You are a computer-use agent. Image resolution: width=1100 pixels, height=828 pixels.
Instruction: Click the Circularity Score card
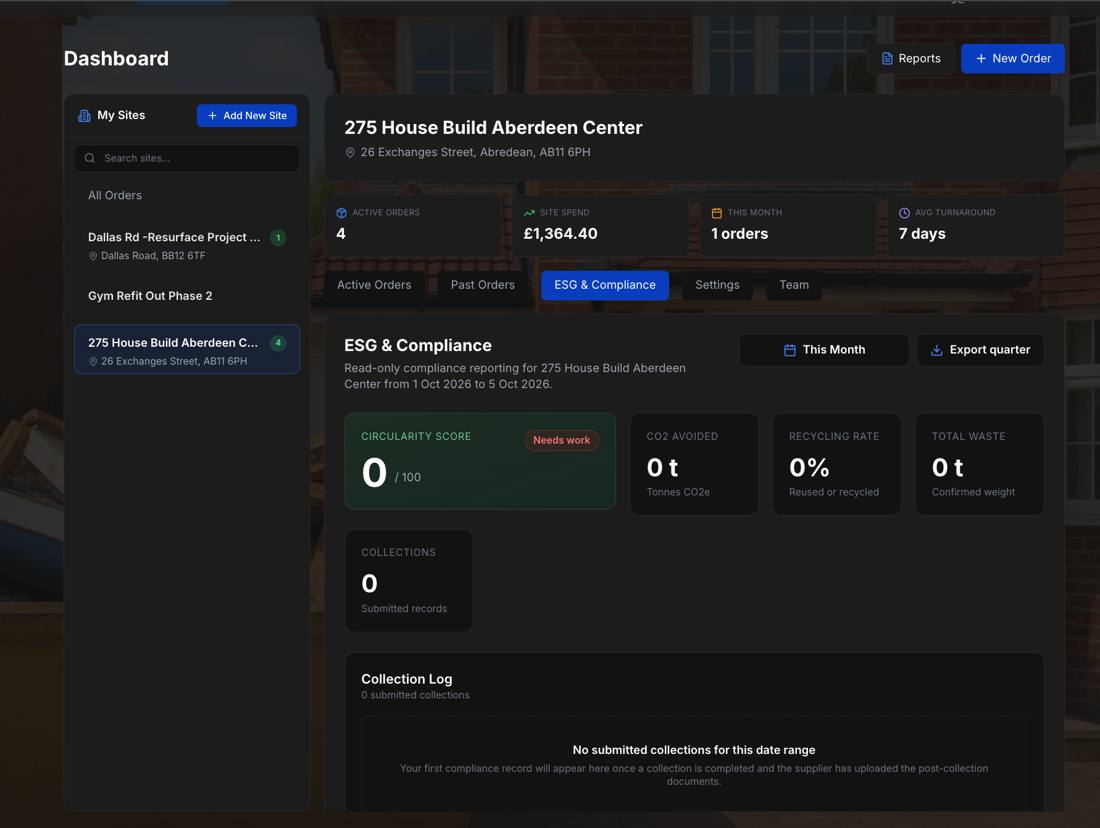pos(480,461)
